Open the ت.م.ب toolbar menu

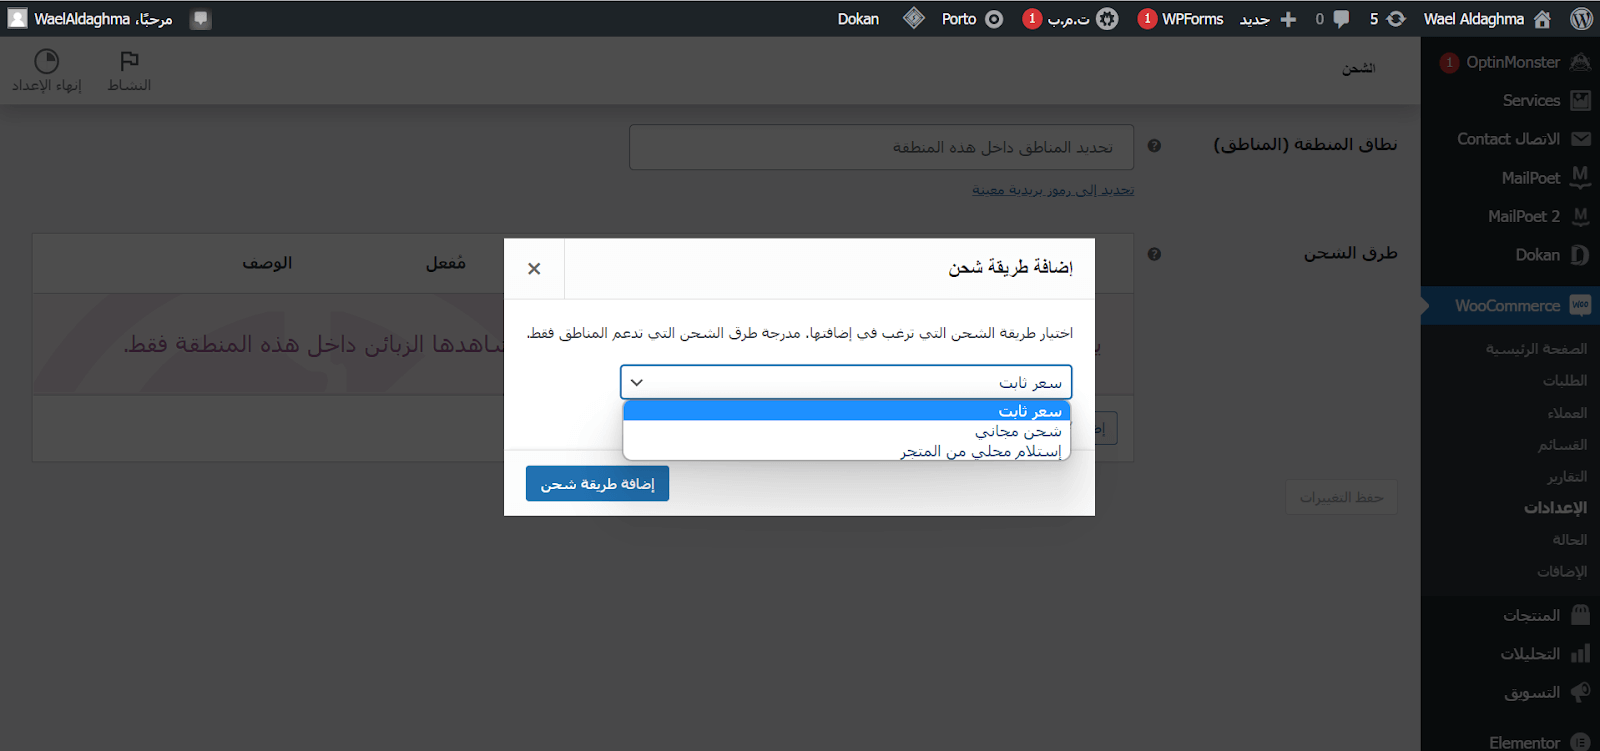pos(1068,19)
